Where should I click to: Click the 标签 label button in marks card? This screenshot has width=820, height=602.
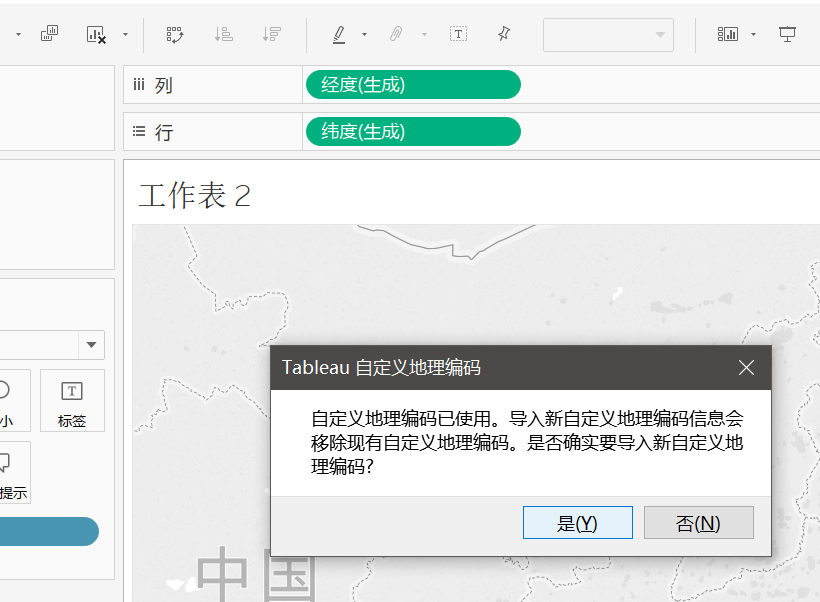pyautogui.click(x=72, y=401)
